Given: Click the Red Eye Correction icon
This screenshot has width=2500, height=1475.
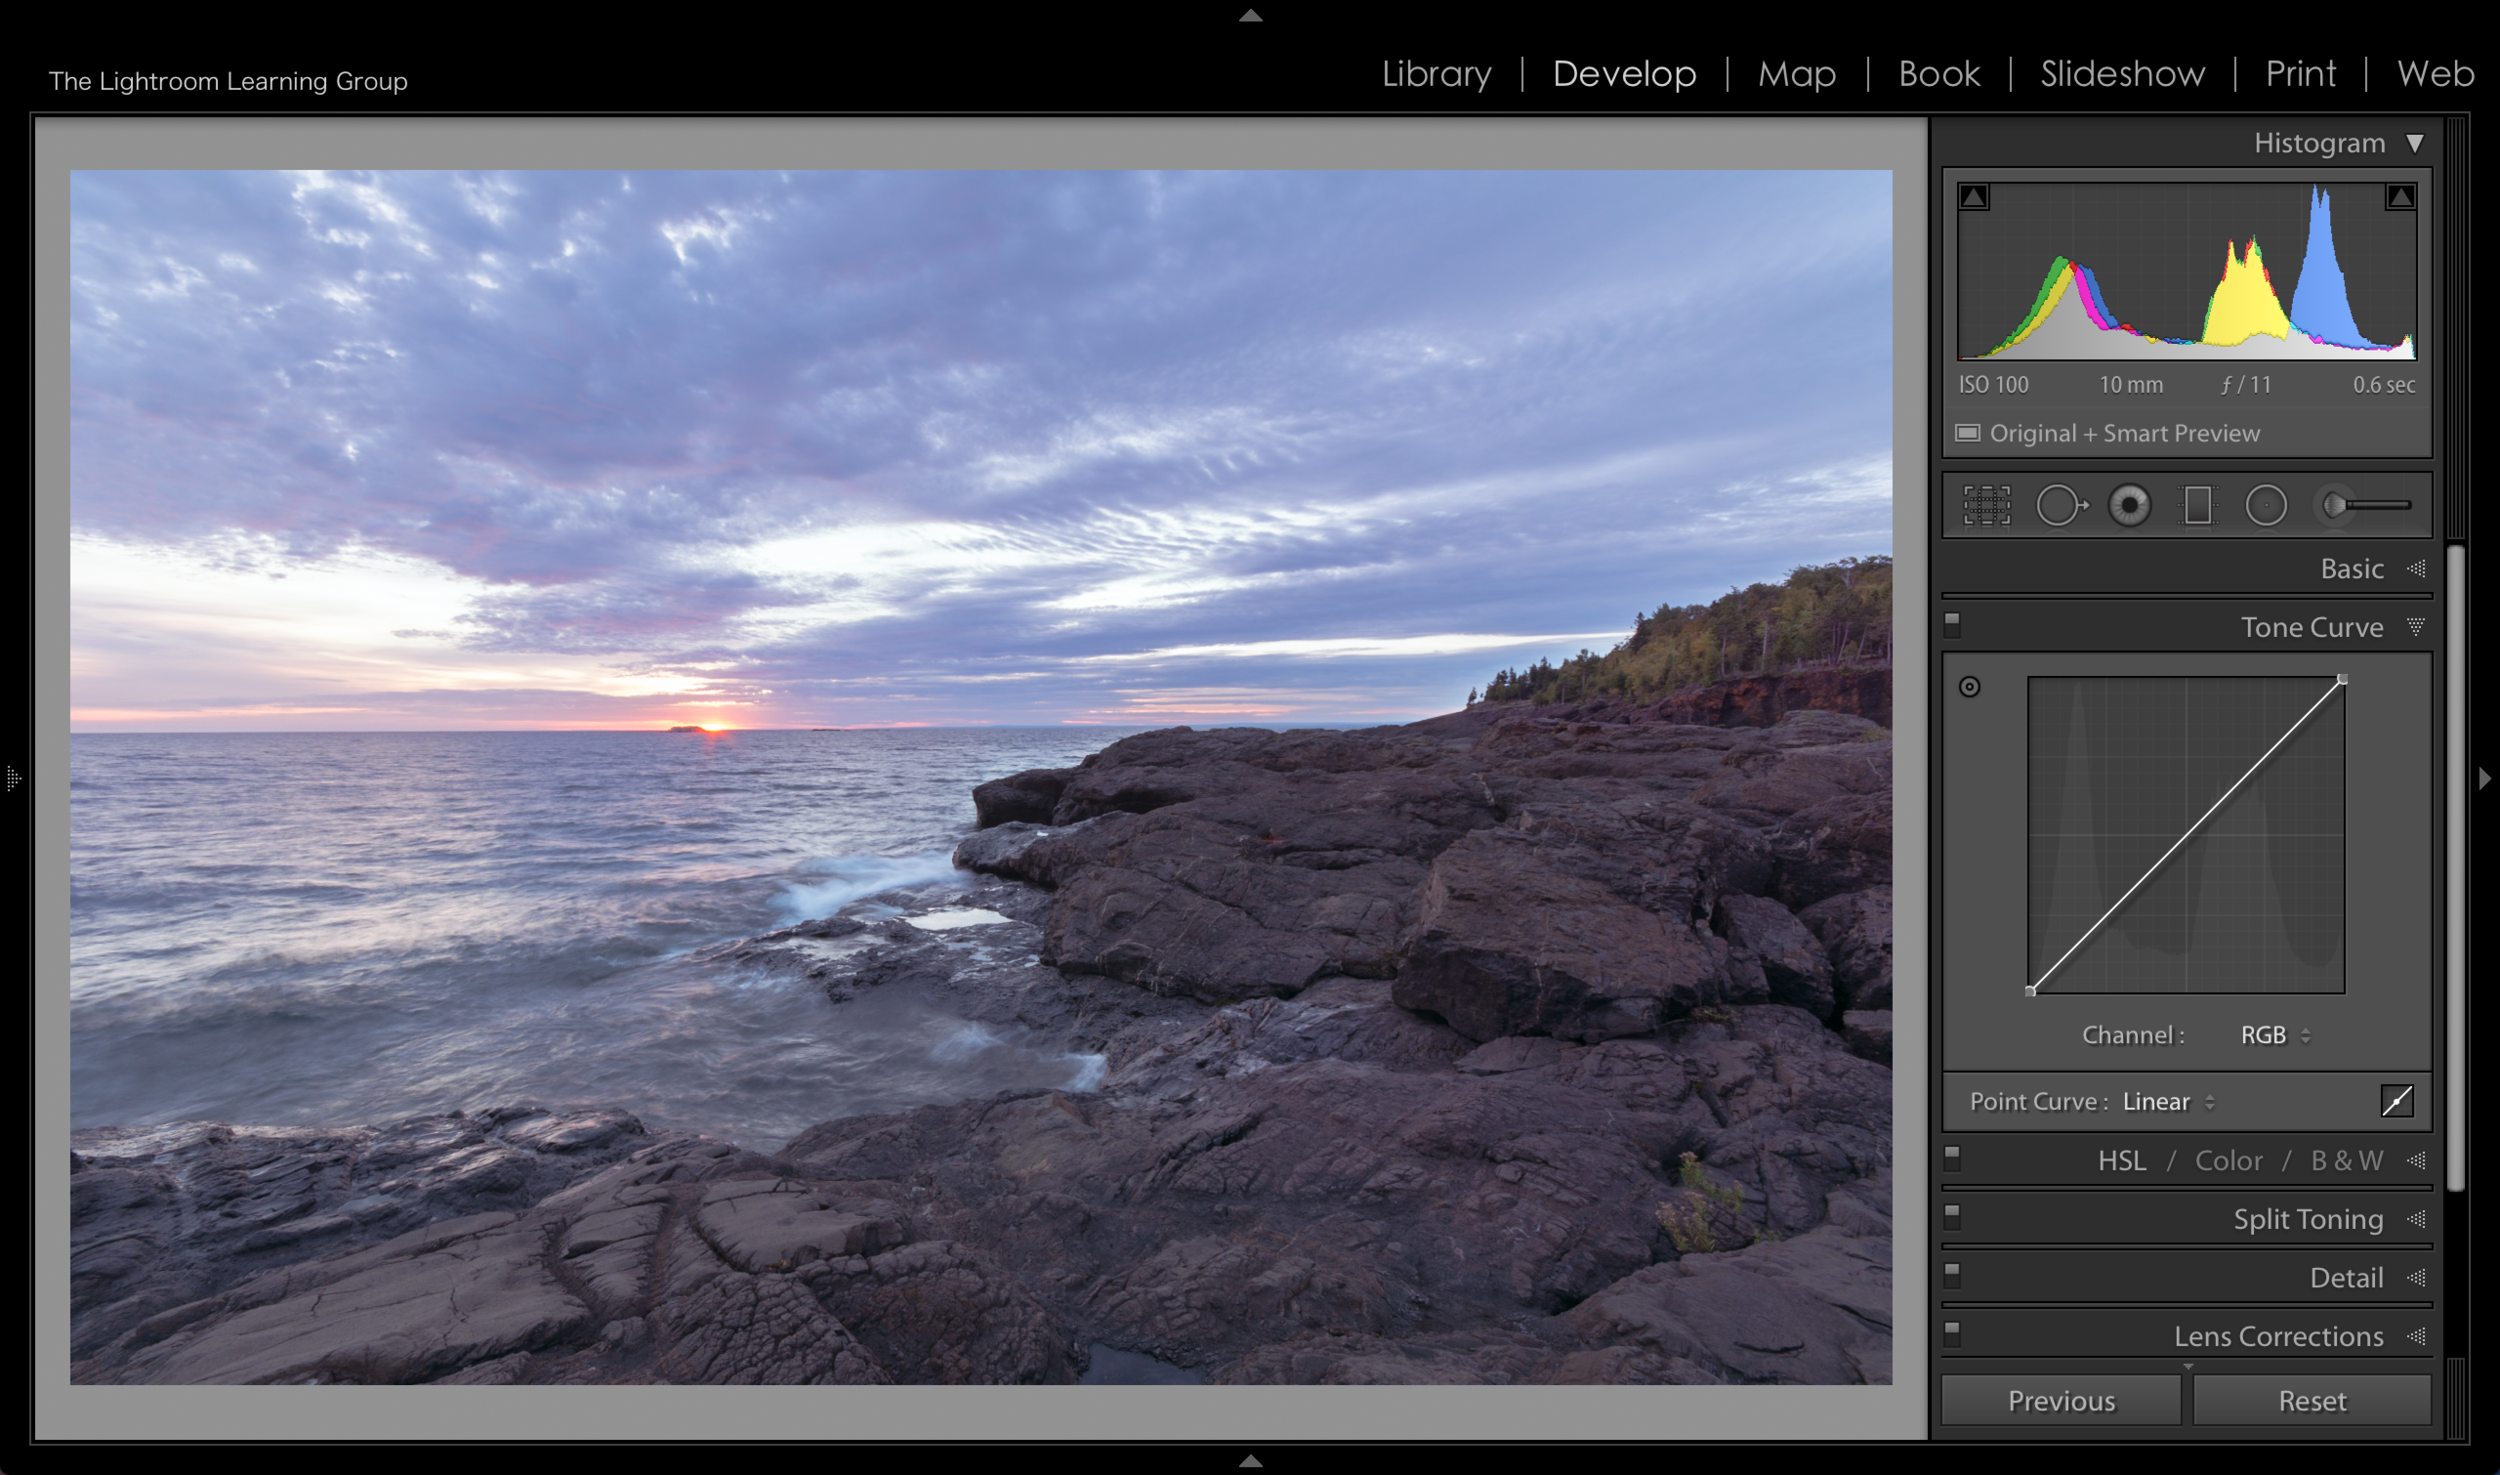Looking at the screenshot, I should [2131, 506].
